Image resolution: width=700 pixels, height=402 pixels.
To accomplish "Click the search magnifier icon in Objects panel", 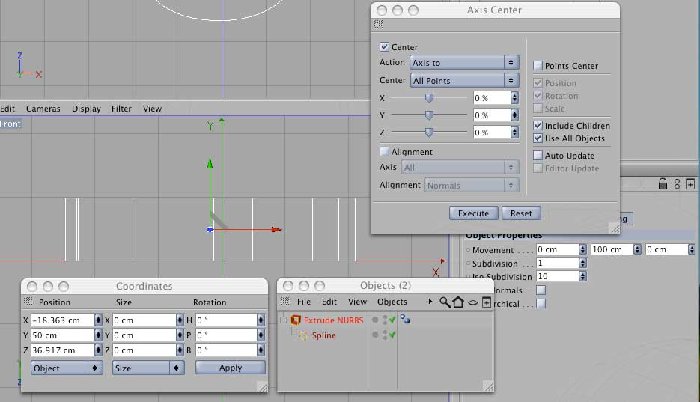I will click(444, 302).
